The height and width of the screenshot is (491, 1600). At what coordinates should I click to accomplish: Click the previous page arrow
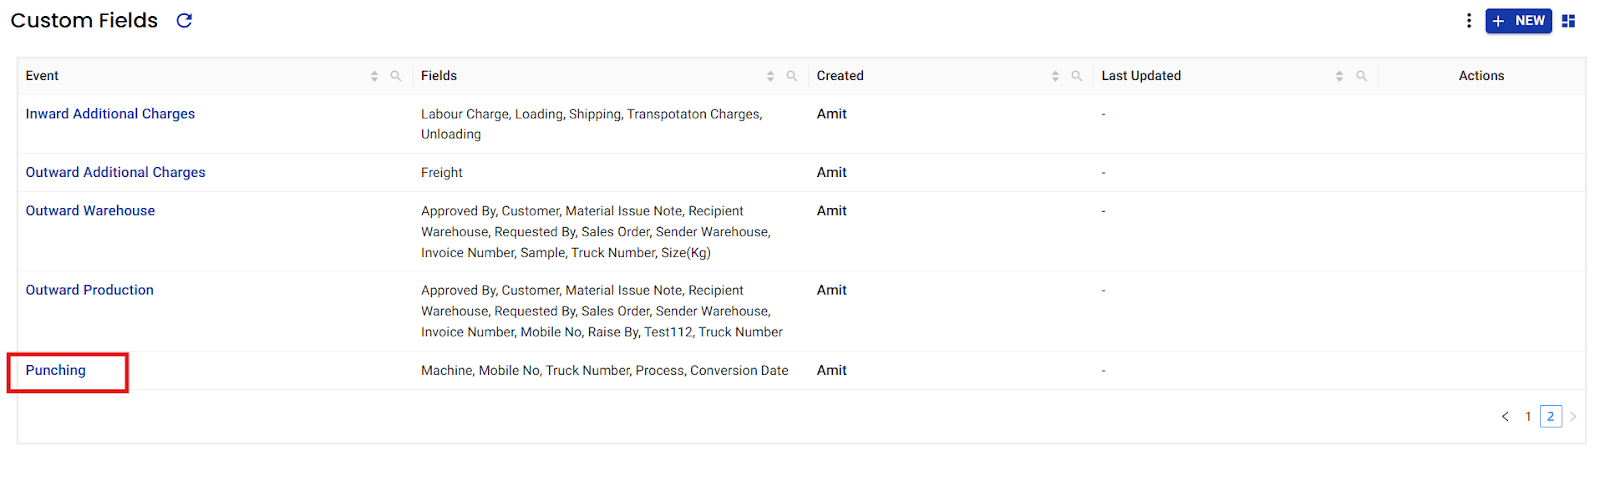point(1505,417)
